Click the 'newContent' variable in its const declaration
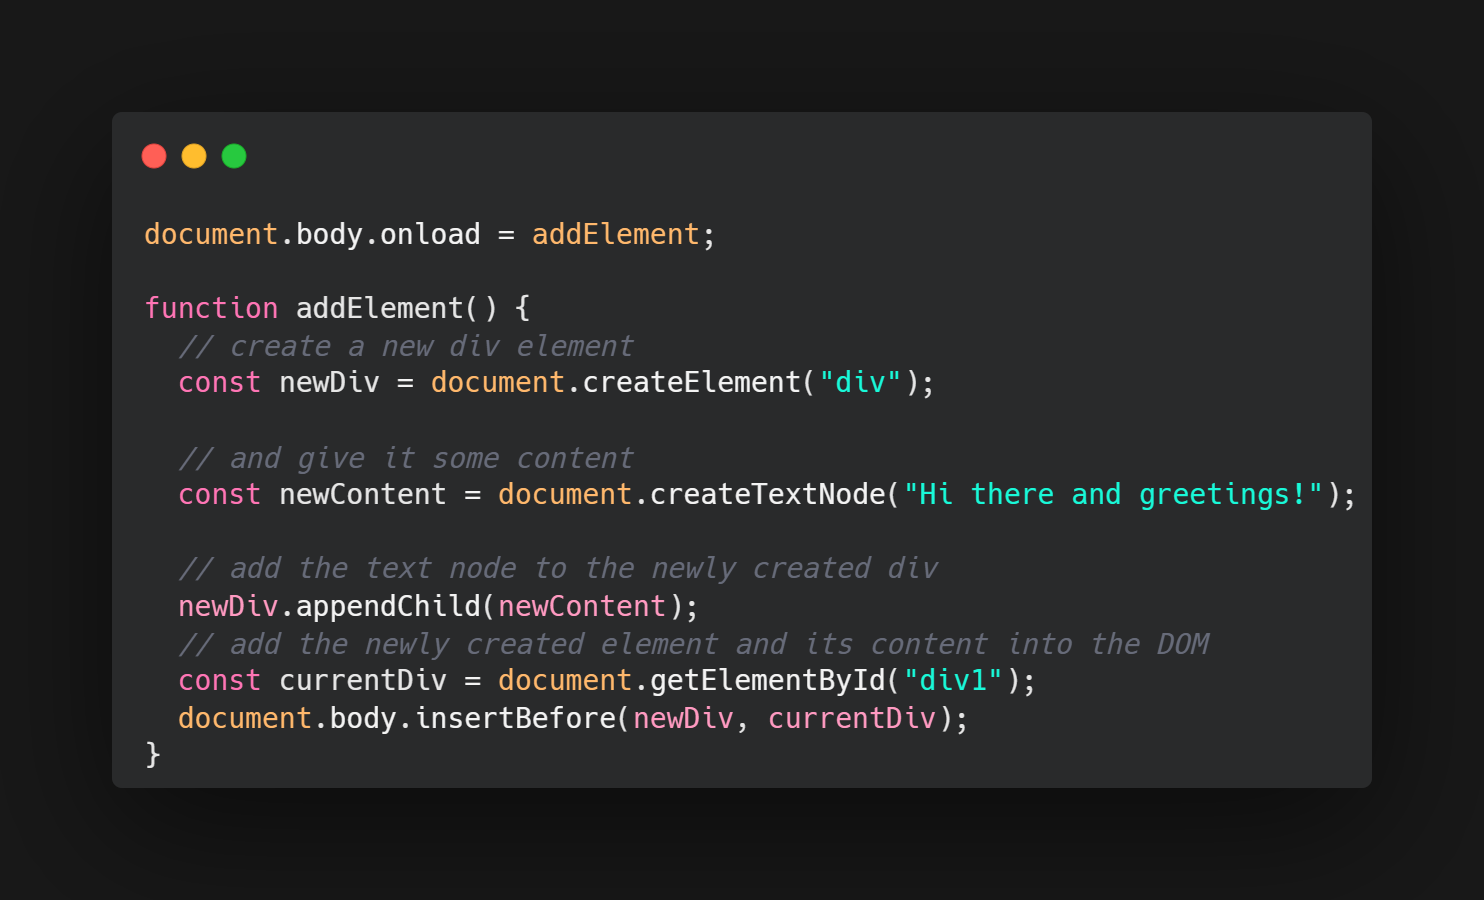The width and height of the screenshot is (1484, 900). tap(363, 494)
